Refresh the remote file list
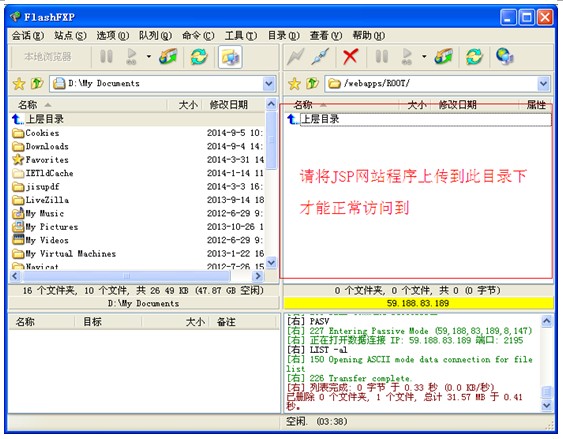This screenshot has height=439, width=563. [474, 57]
